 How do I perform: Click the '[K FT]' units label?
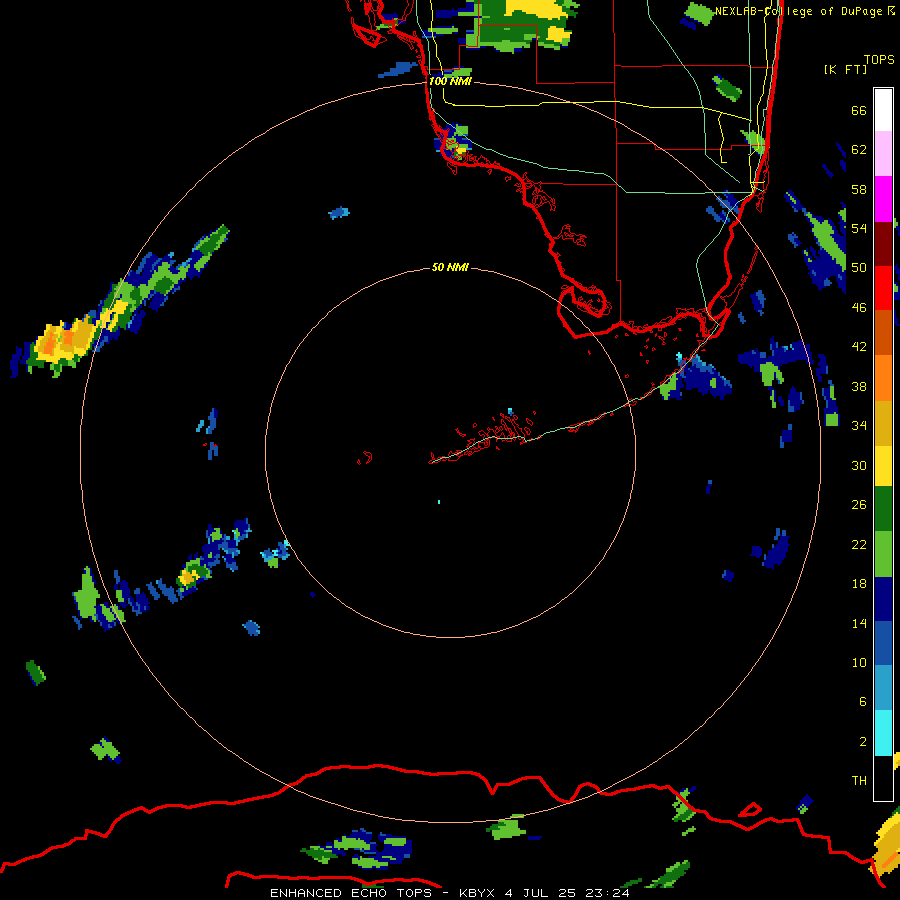click(845, 69)
